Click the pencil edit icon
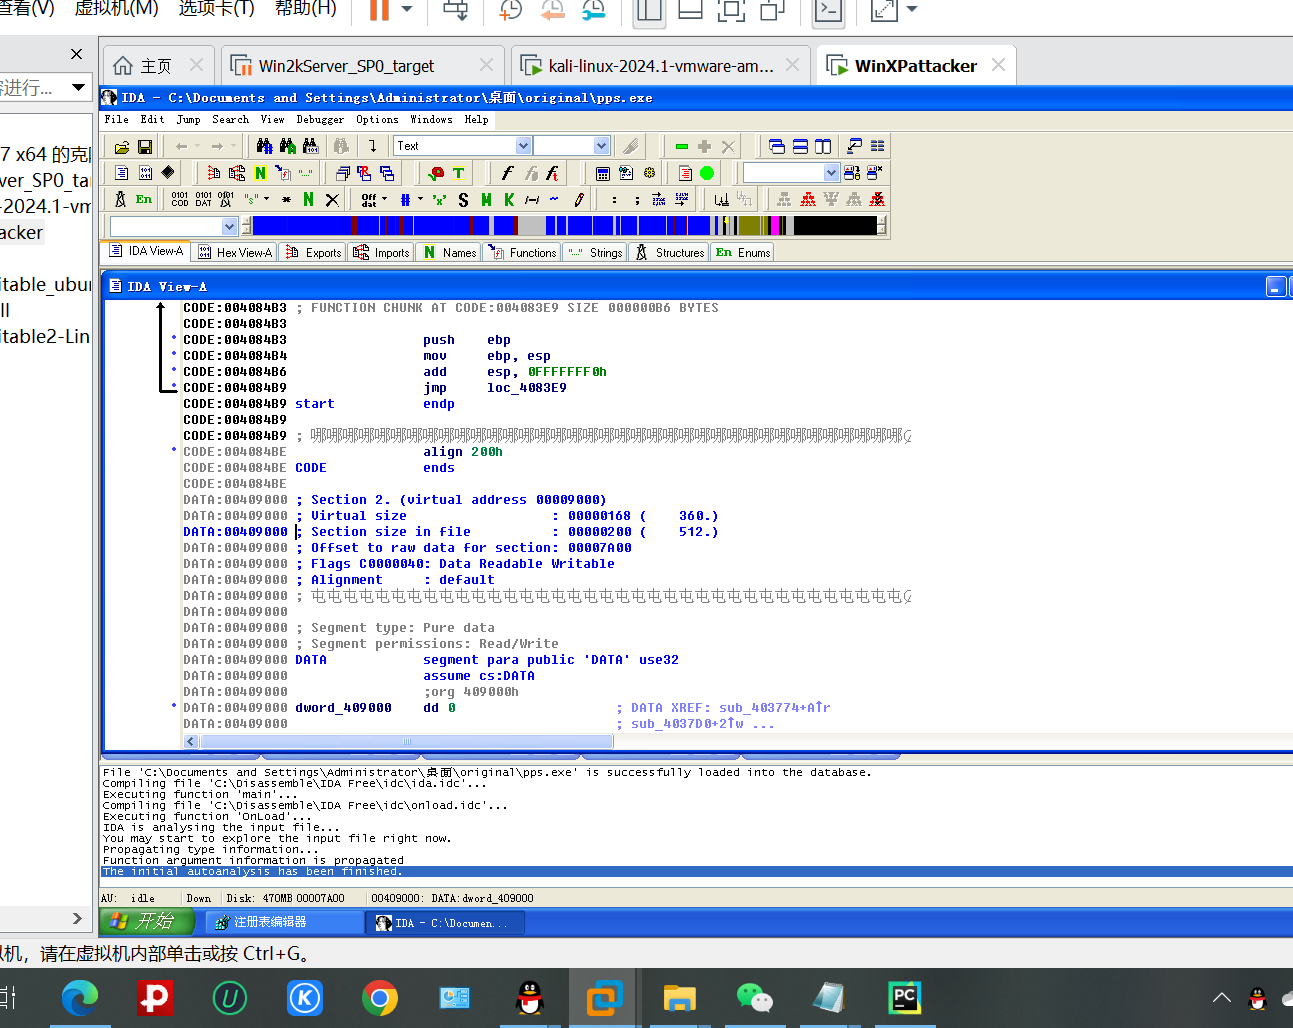Screen dimensions: 1293x1028 click(x=578, y=200)
